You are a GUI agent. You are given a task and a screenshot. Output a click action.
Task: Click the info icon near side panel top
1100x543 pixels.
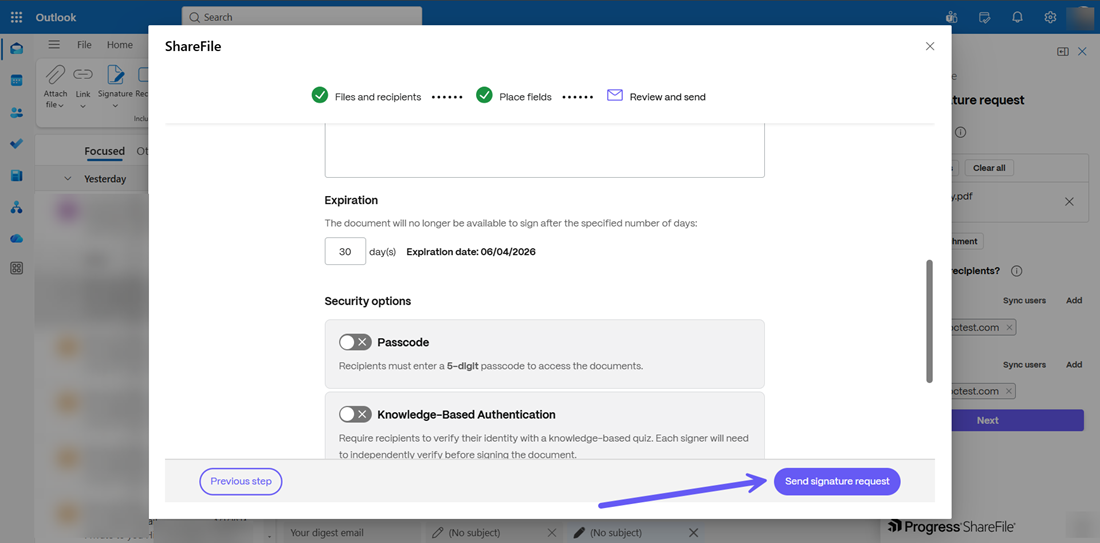coord(961,132)
